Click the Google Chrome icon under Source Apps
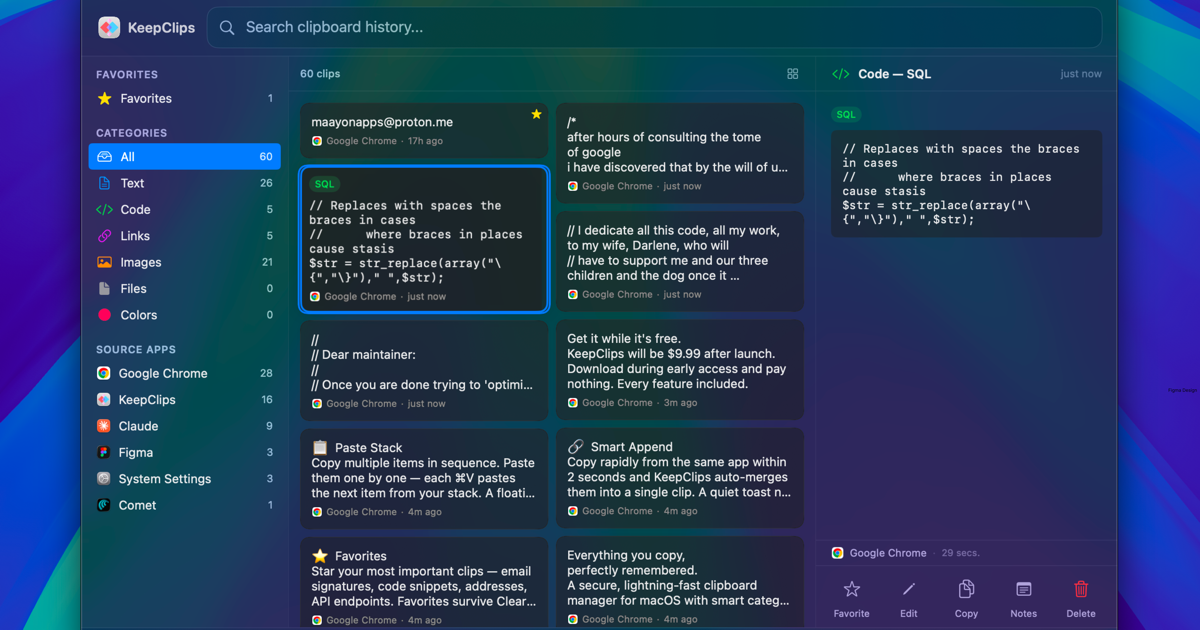This screenshot has width=1200, height=630. (x=104, y=373)
